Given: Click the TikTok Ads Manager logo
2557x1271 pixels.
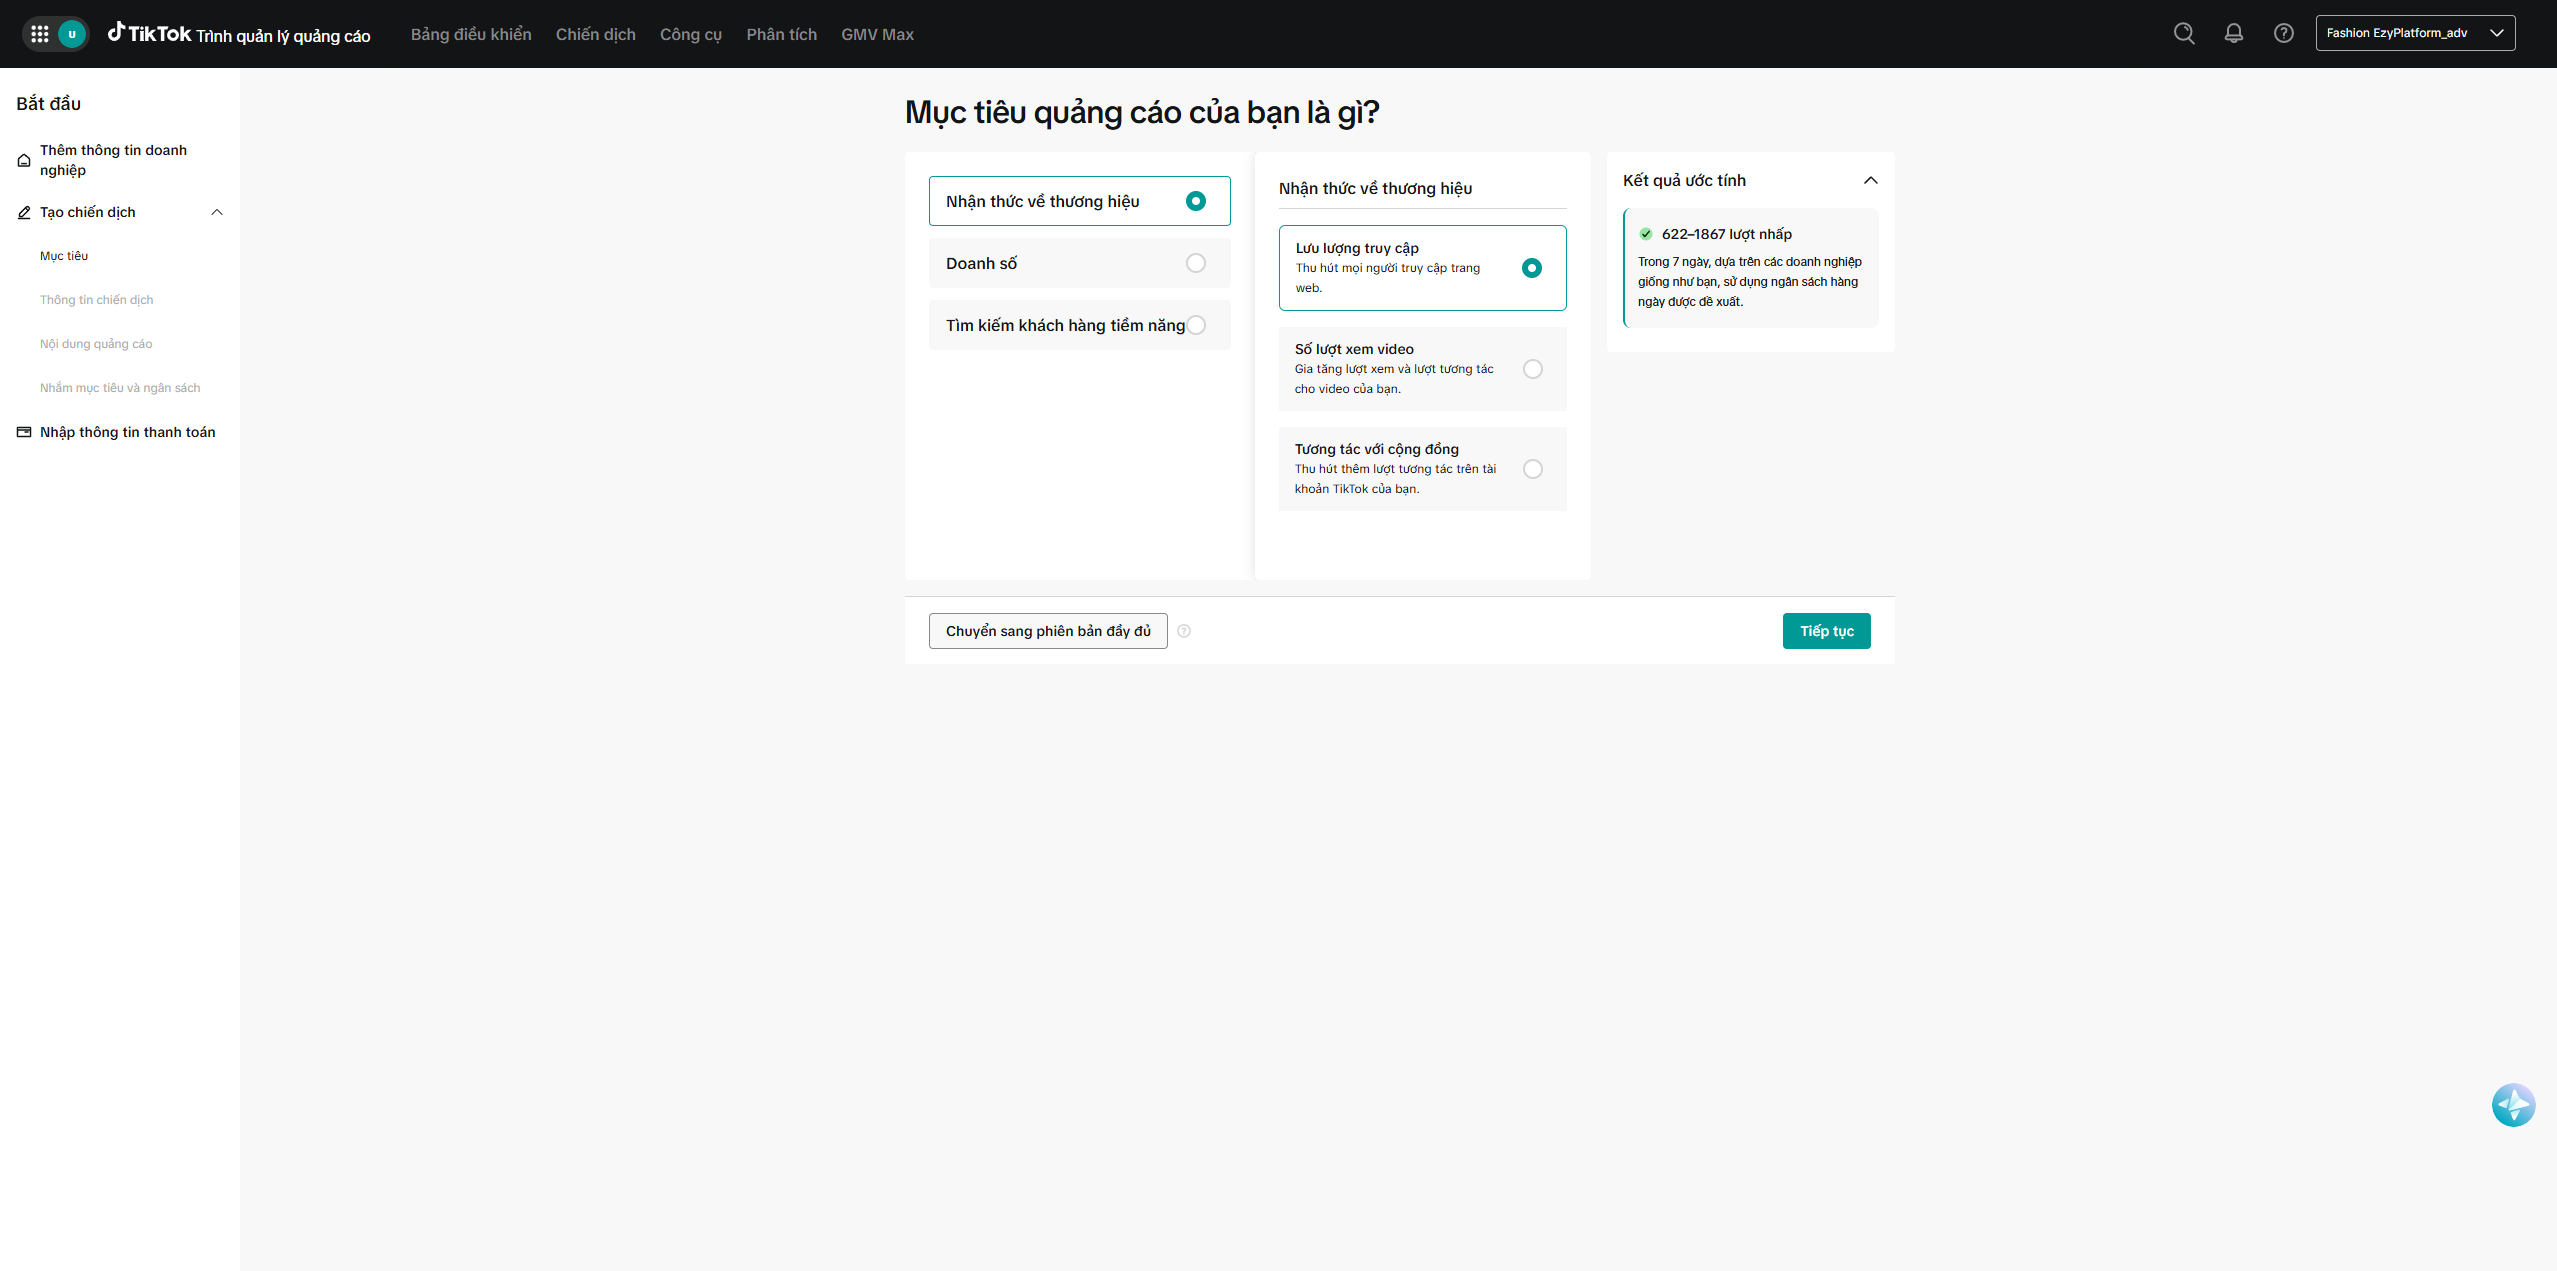Looking at the screenshot, I should pos(239,34).
